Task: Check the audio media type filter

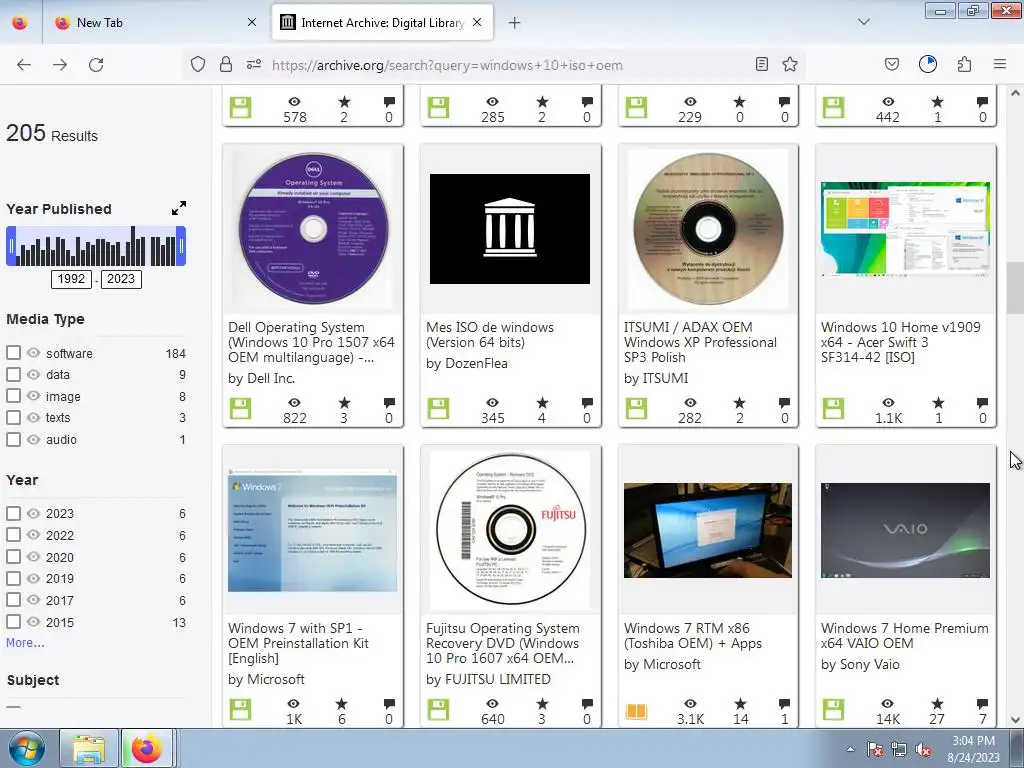Action: [x=13, y=440]
